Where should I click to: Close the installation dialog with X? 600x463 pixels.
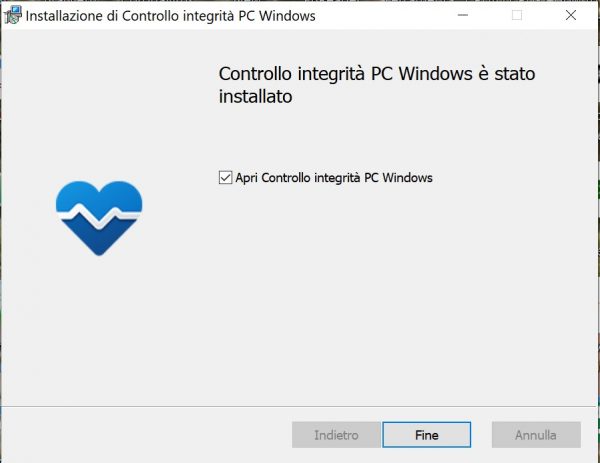571,15
